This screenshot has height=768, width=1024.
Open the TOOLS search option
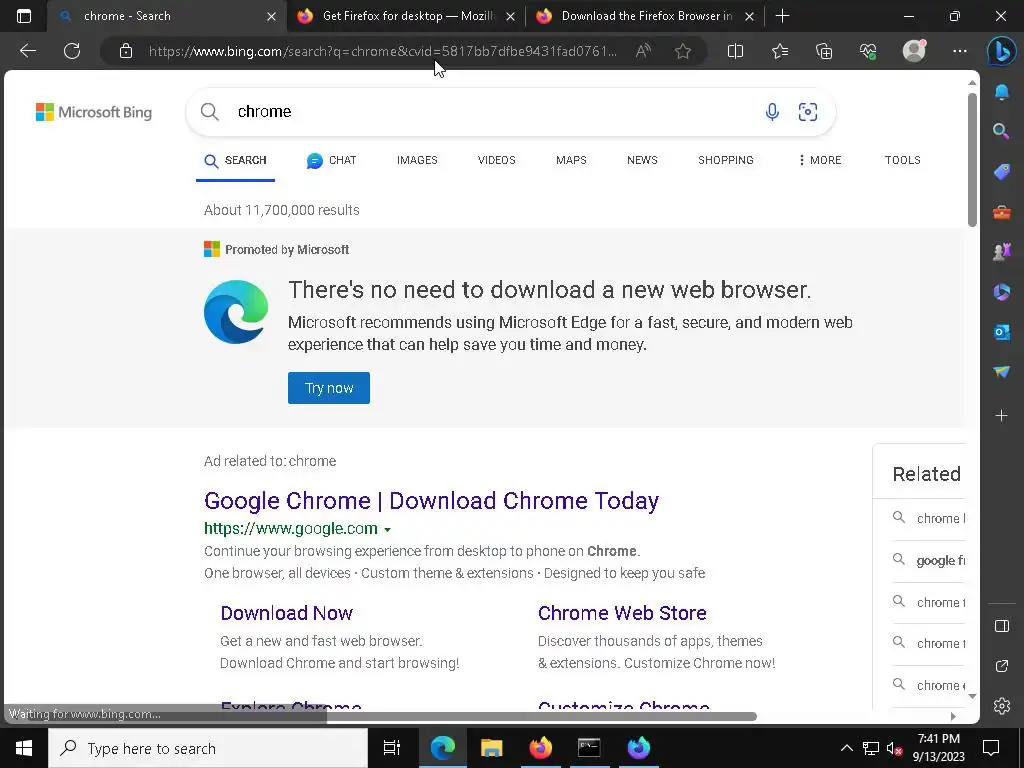click(x=903, y=160)
